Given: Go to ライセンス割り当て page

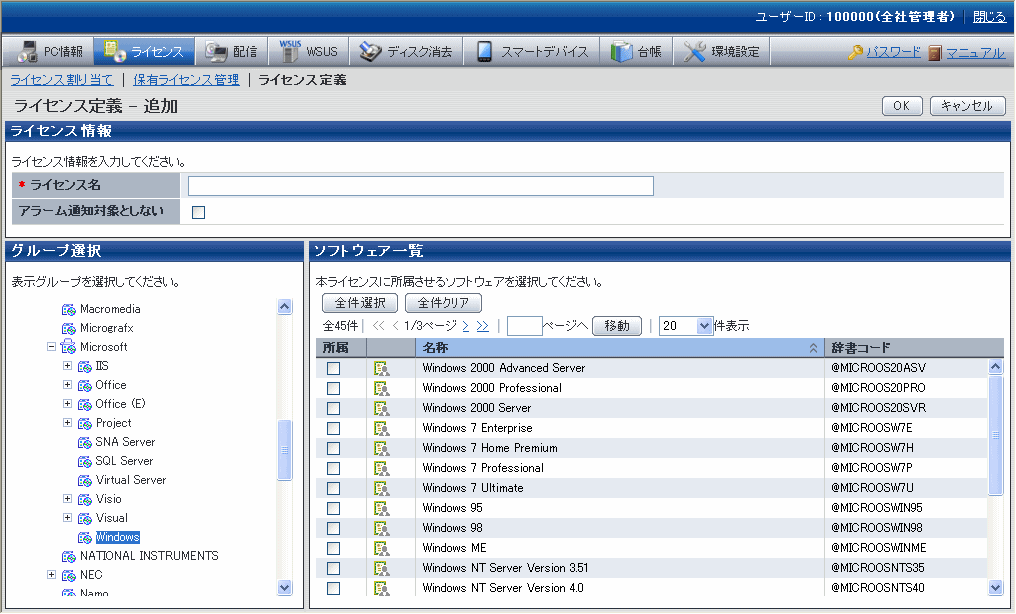Looking at the screenshot, I should coord(62,80).
